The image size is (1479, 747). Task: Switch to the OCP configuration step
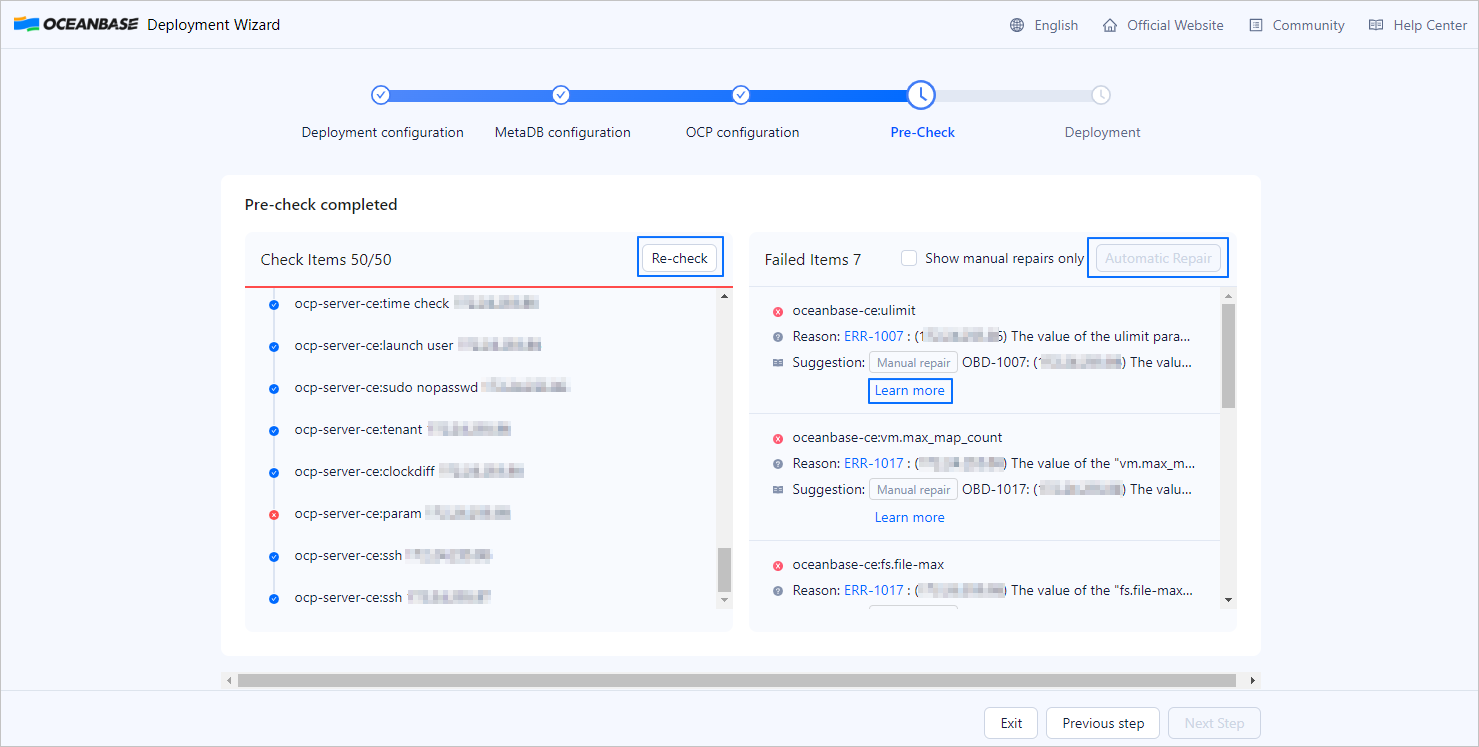741,95
